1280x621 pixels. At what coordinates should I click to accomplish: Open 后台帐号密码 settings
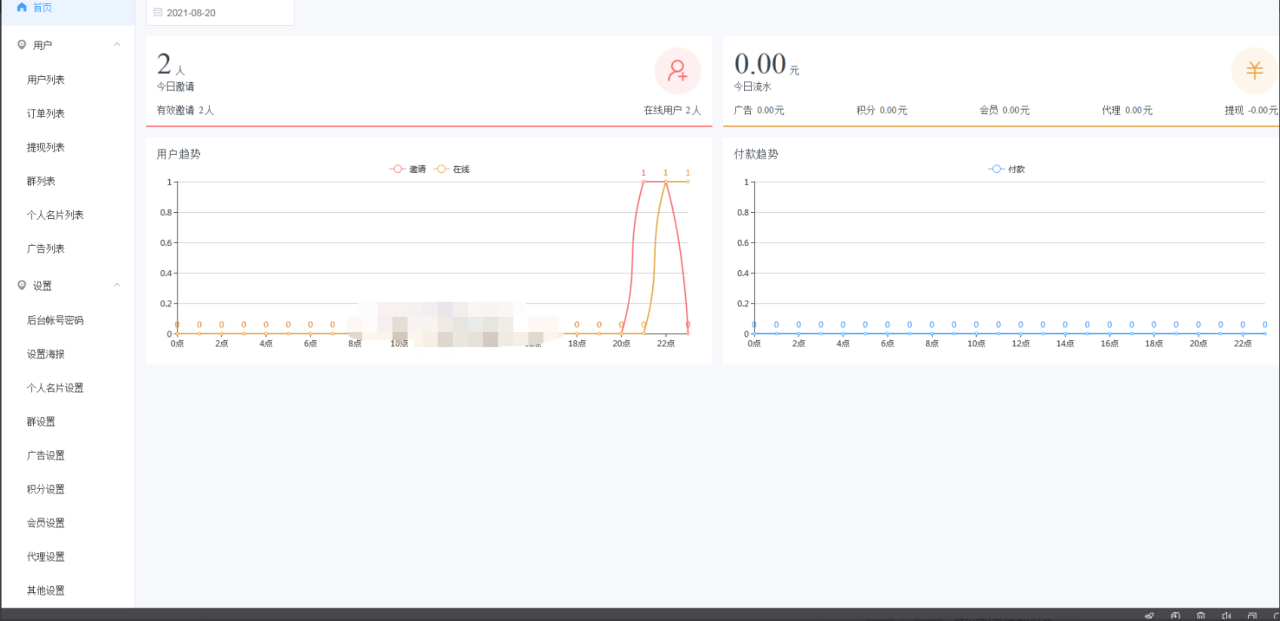56,321
